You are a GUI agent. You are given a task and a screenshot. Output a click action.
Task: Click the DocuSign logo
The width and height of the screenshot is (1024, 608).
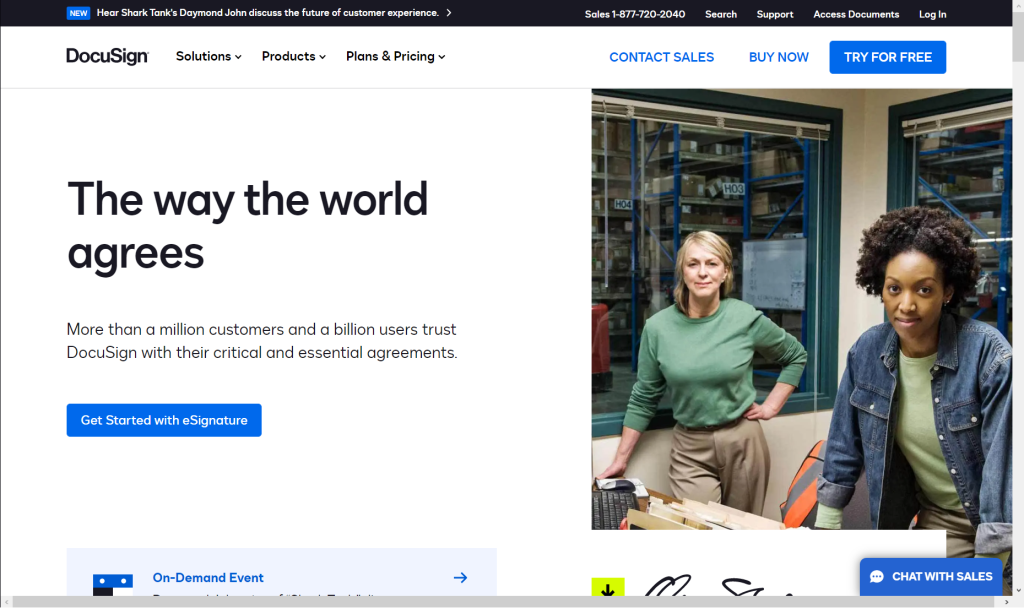[107, 57]
